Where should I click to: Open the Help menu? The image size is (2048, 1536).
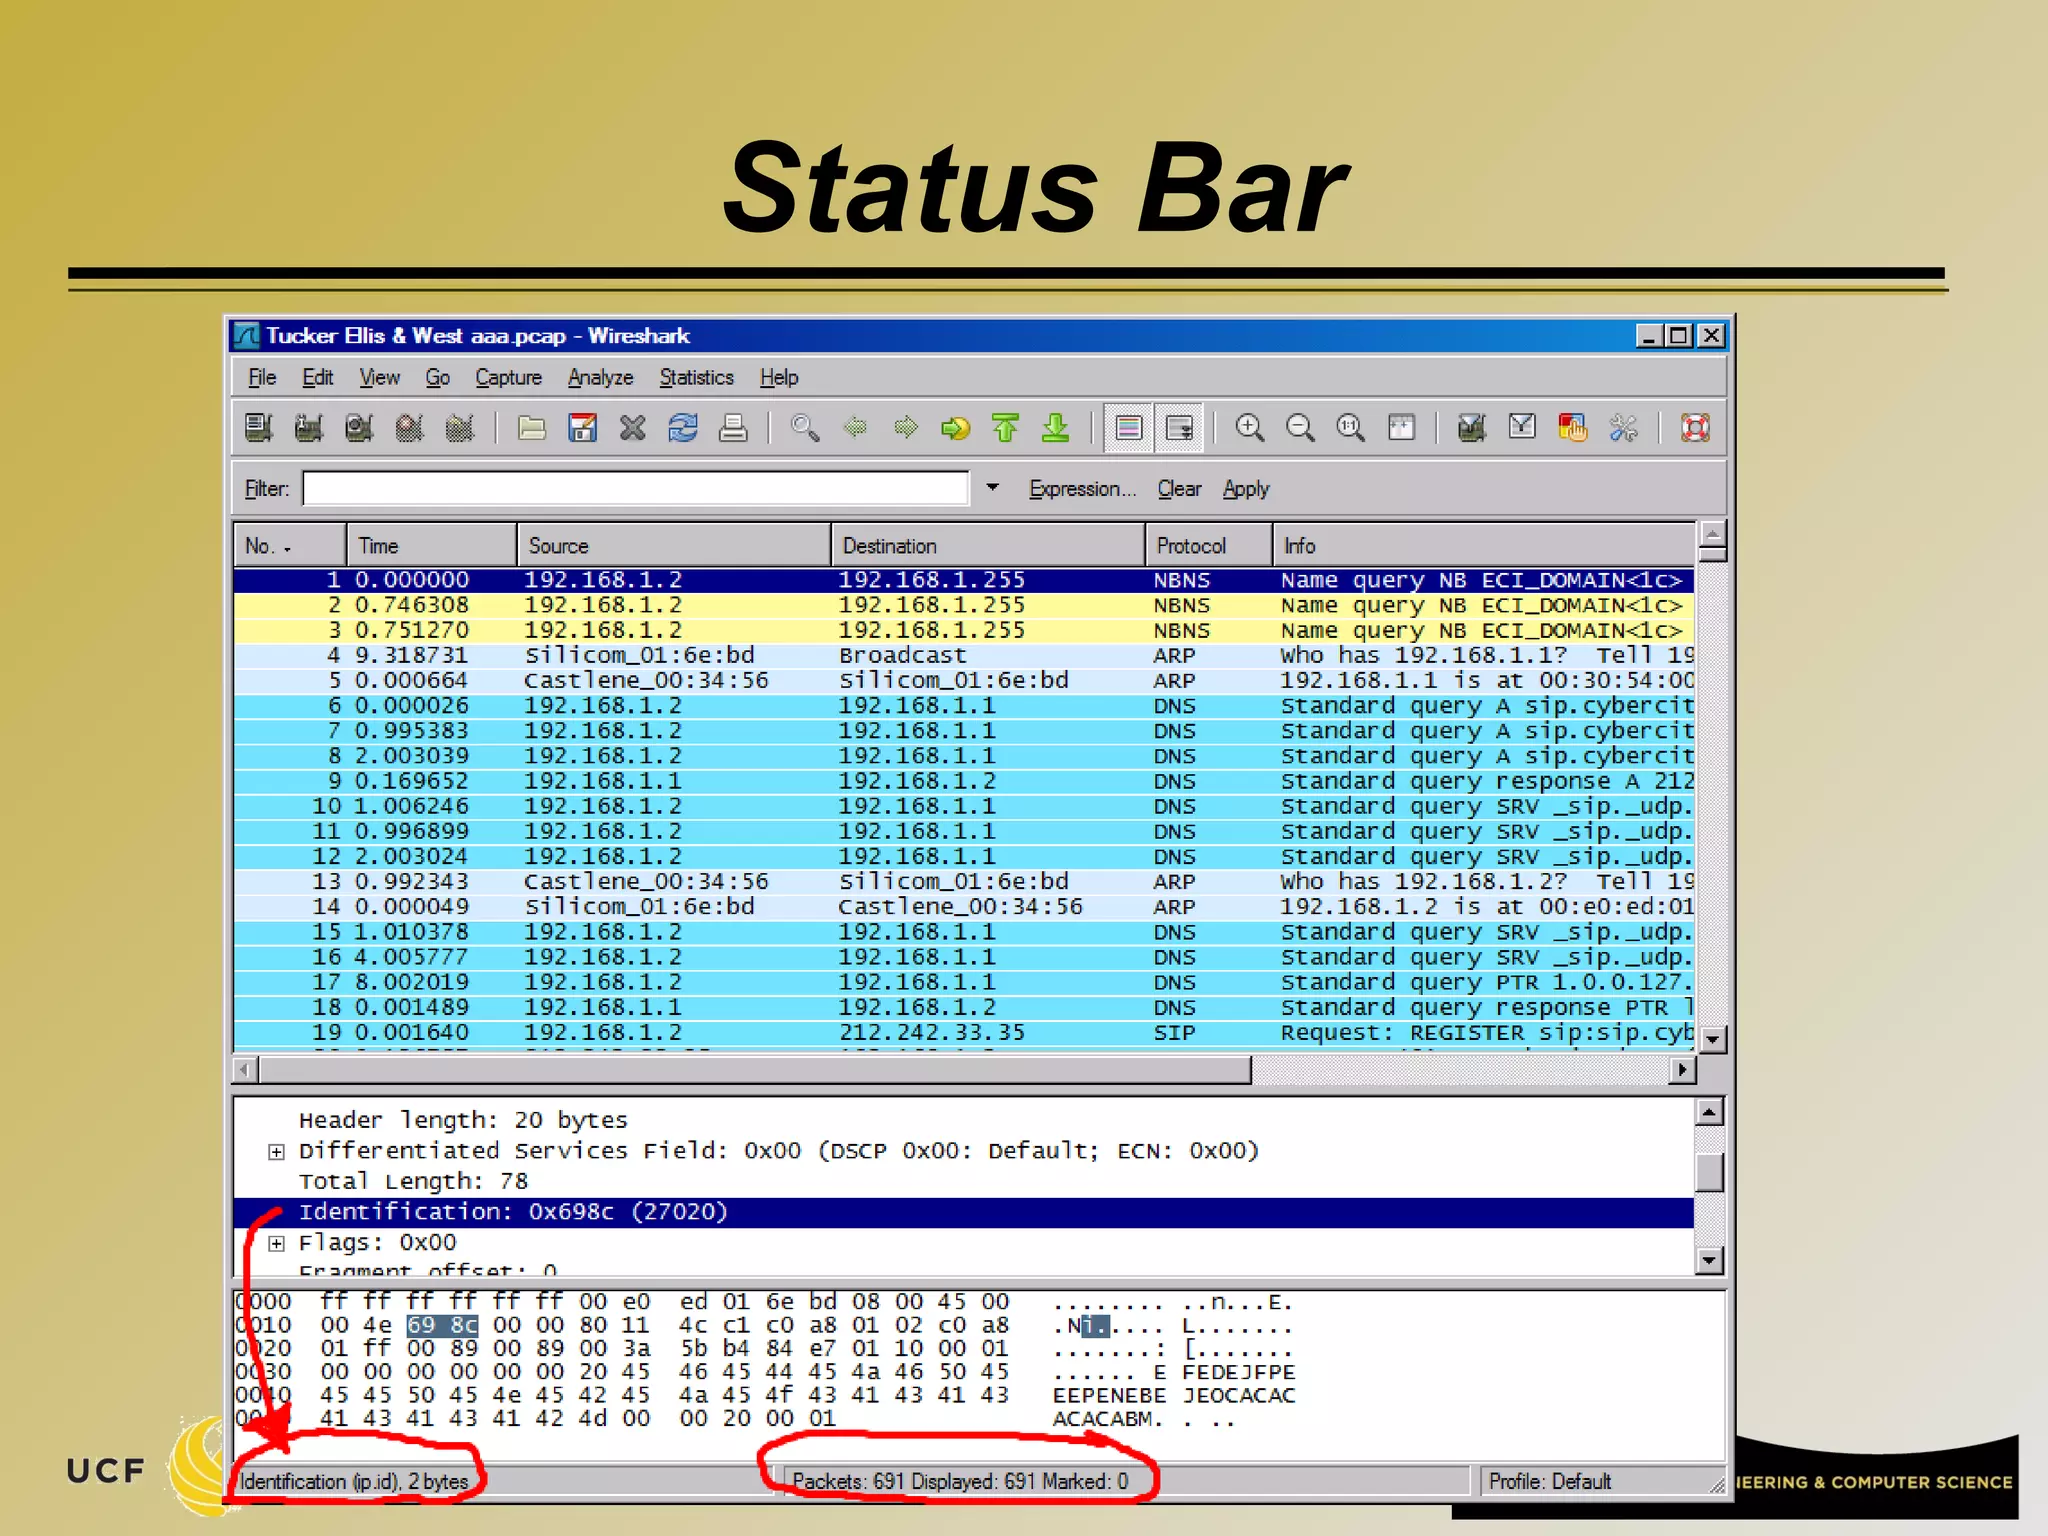tap(779, 378)
